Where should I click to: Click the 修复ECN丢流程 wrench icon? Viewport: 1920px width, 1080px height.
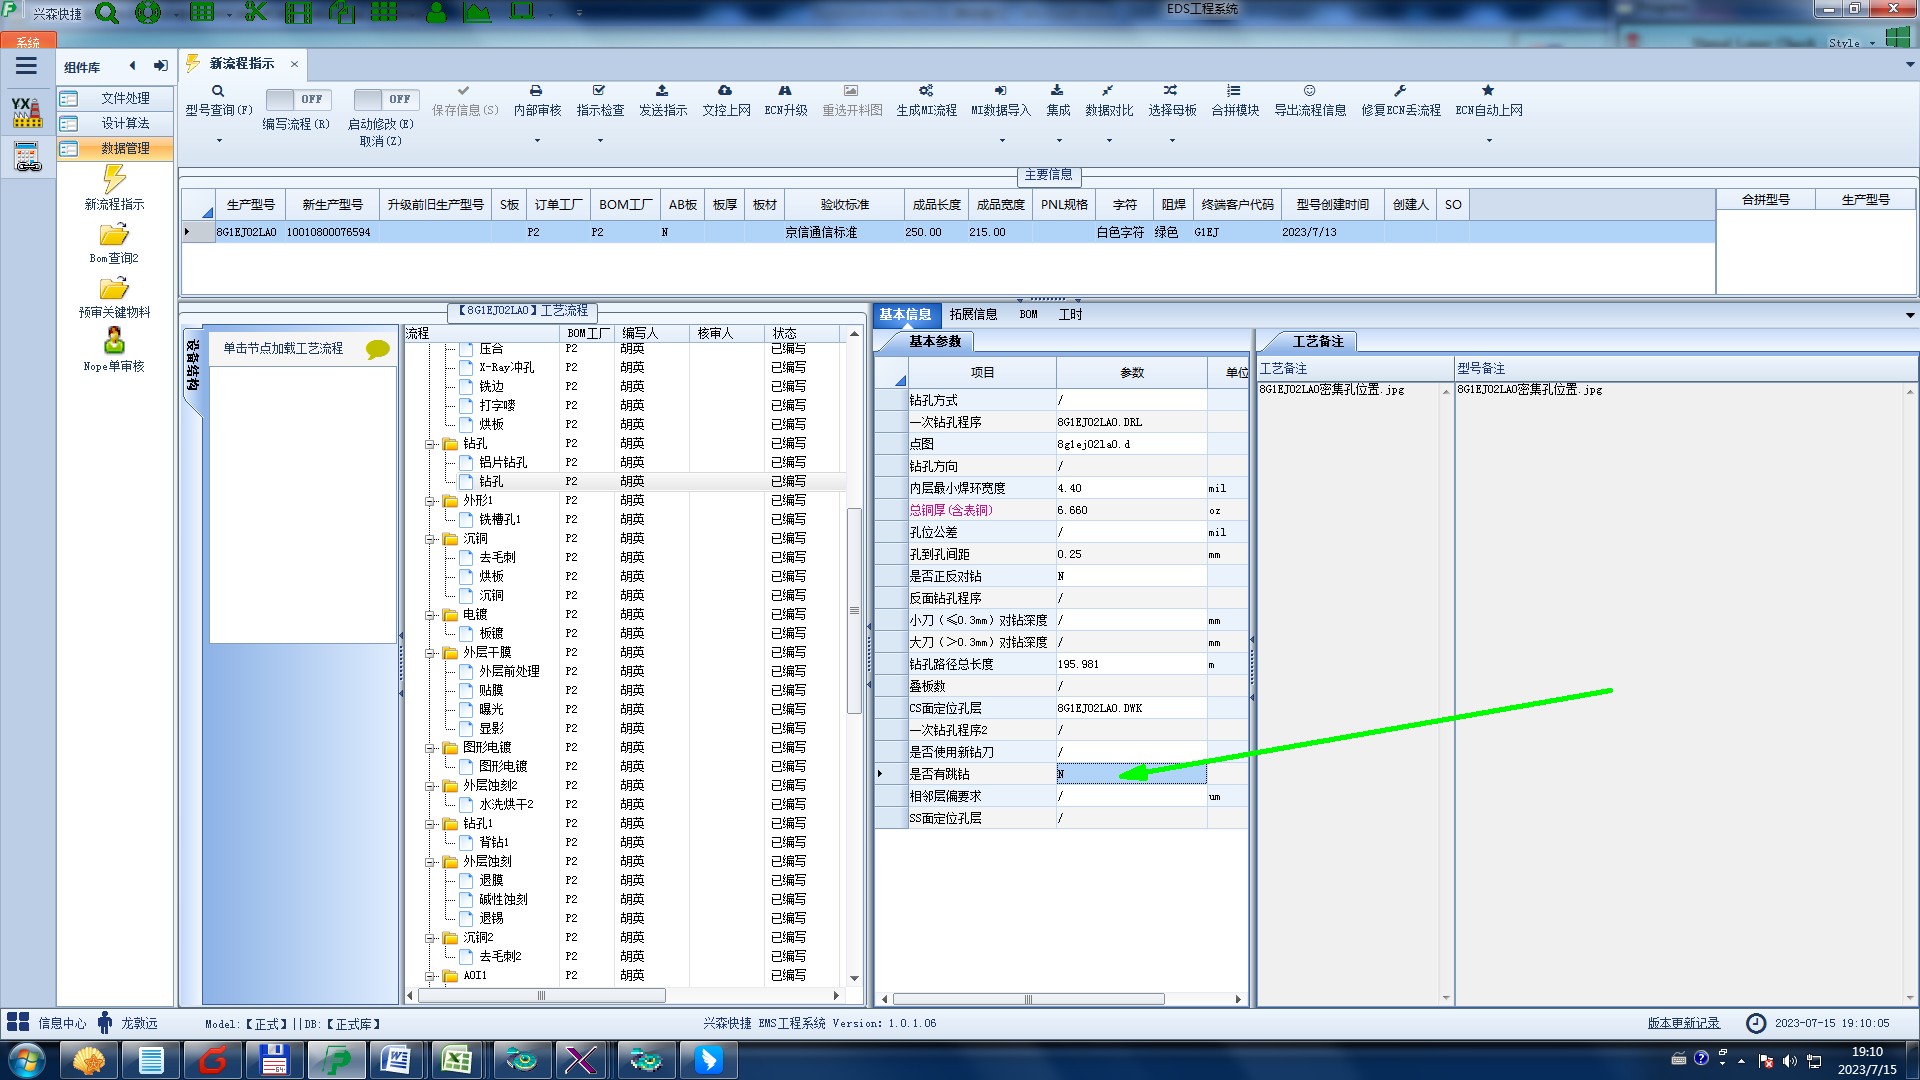tap(1400, 91)
